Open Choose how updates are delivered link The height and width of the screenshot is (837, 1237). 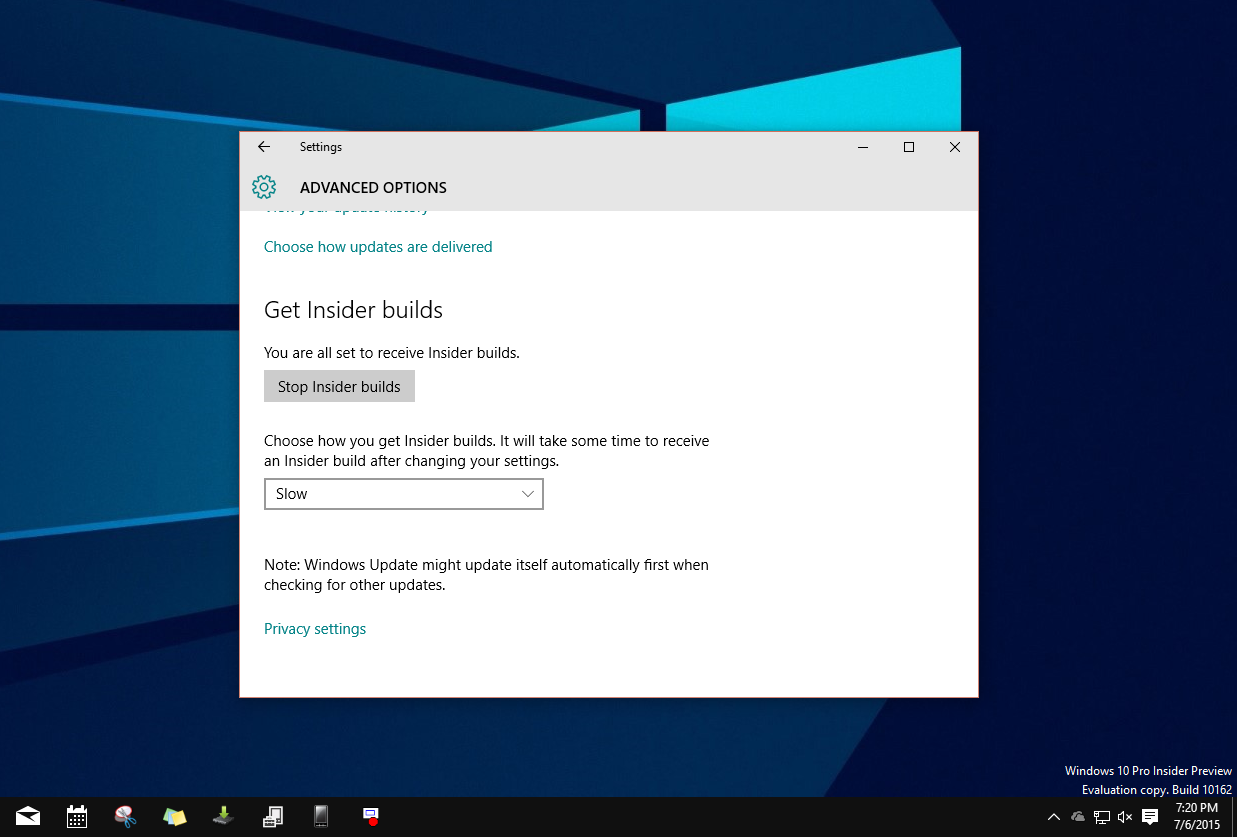[x=378, y=247]
